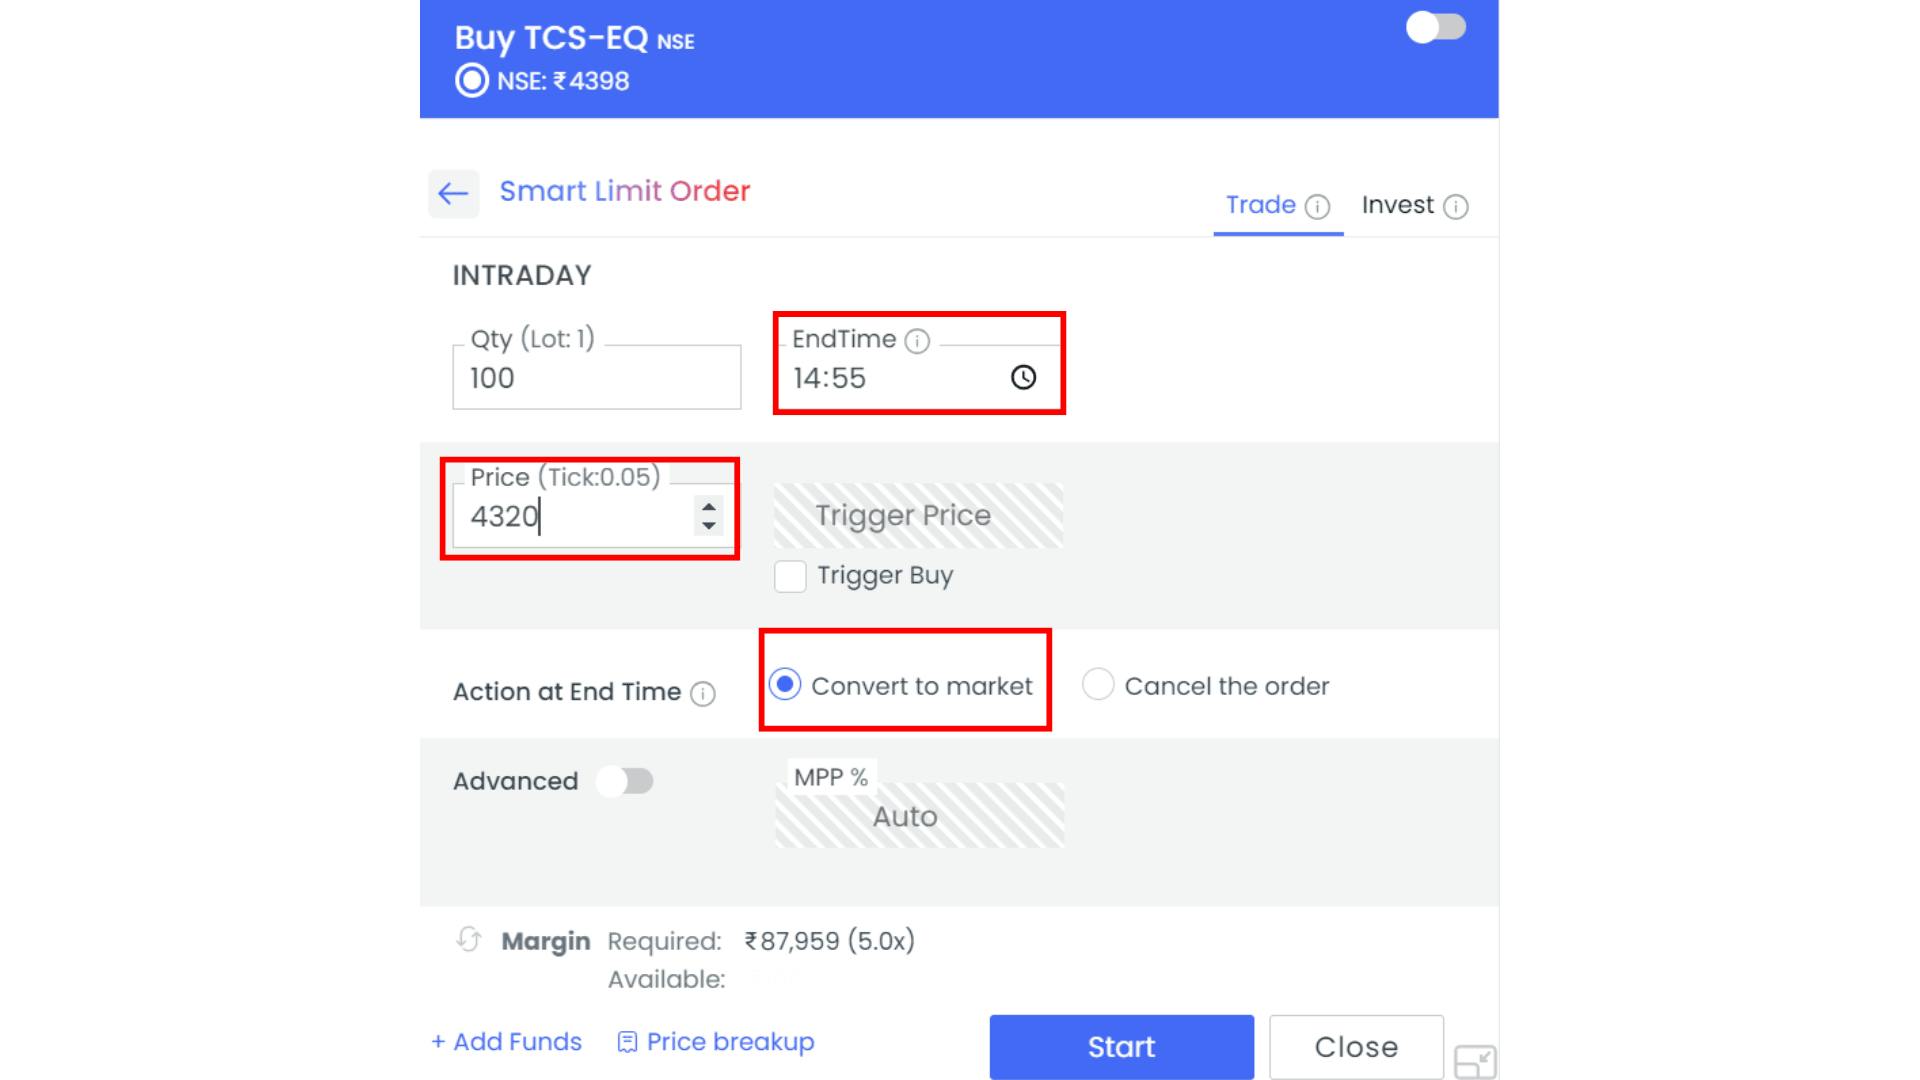Decrease price with the down stepper arrow
The width and height of the screenshot is (1920, 1080).
(x=709, y=526)
